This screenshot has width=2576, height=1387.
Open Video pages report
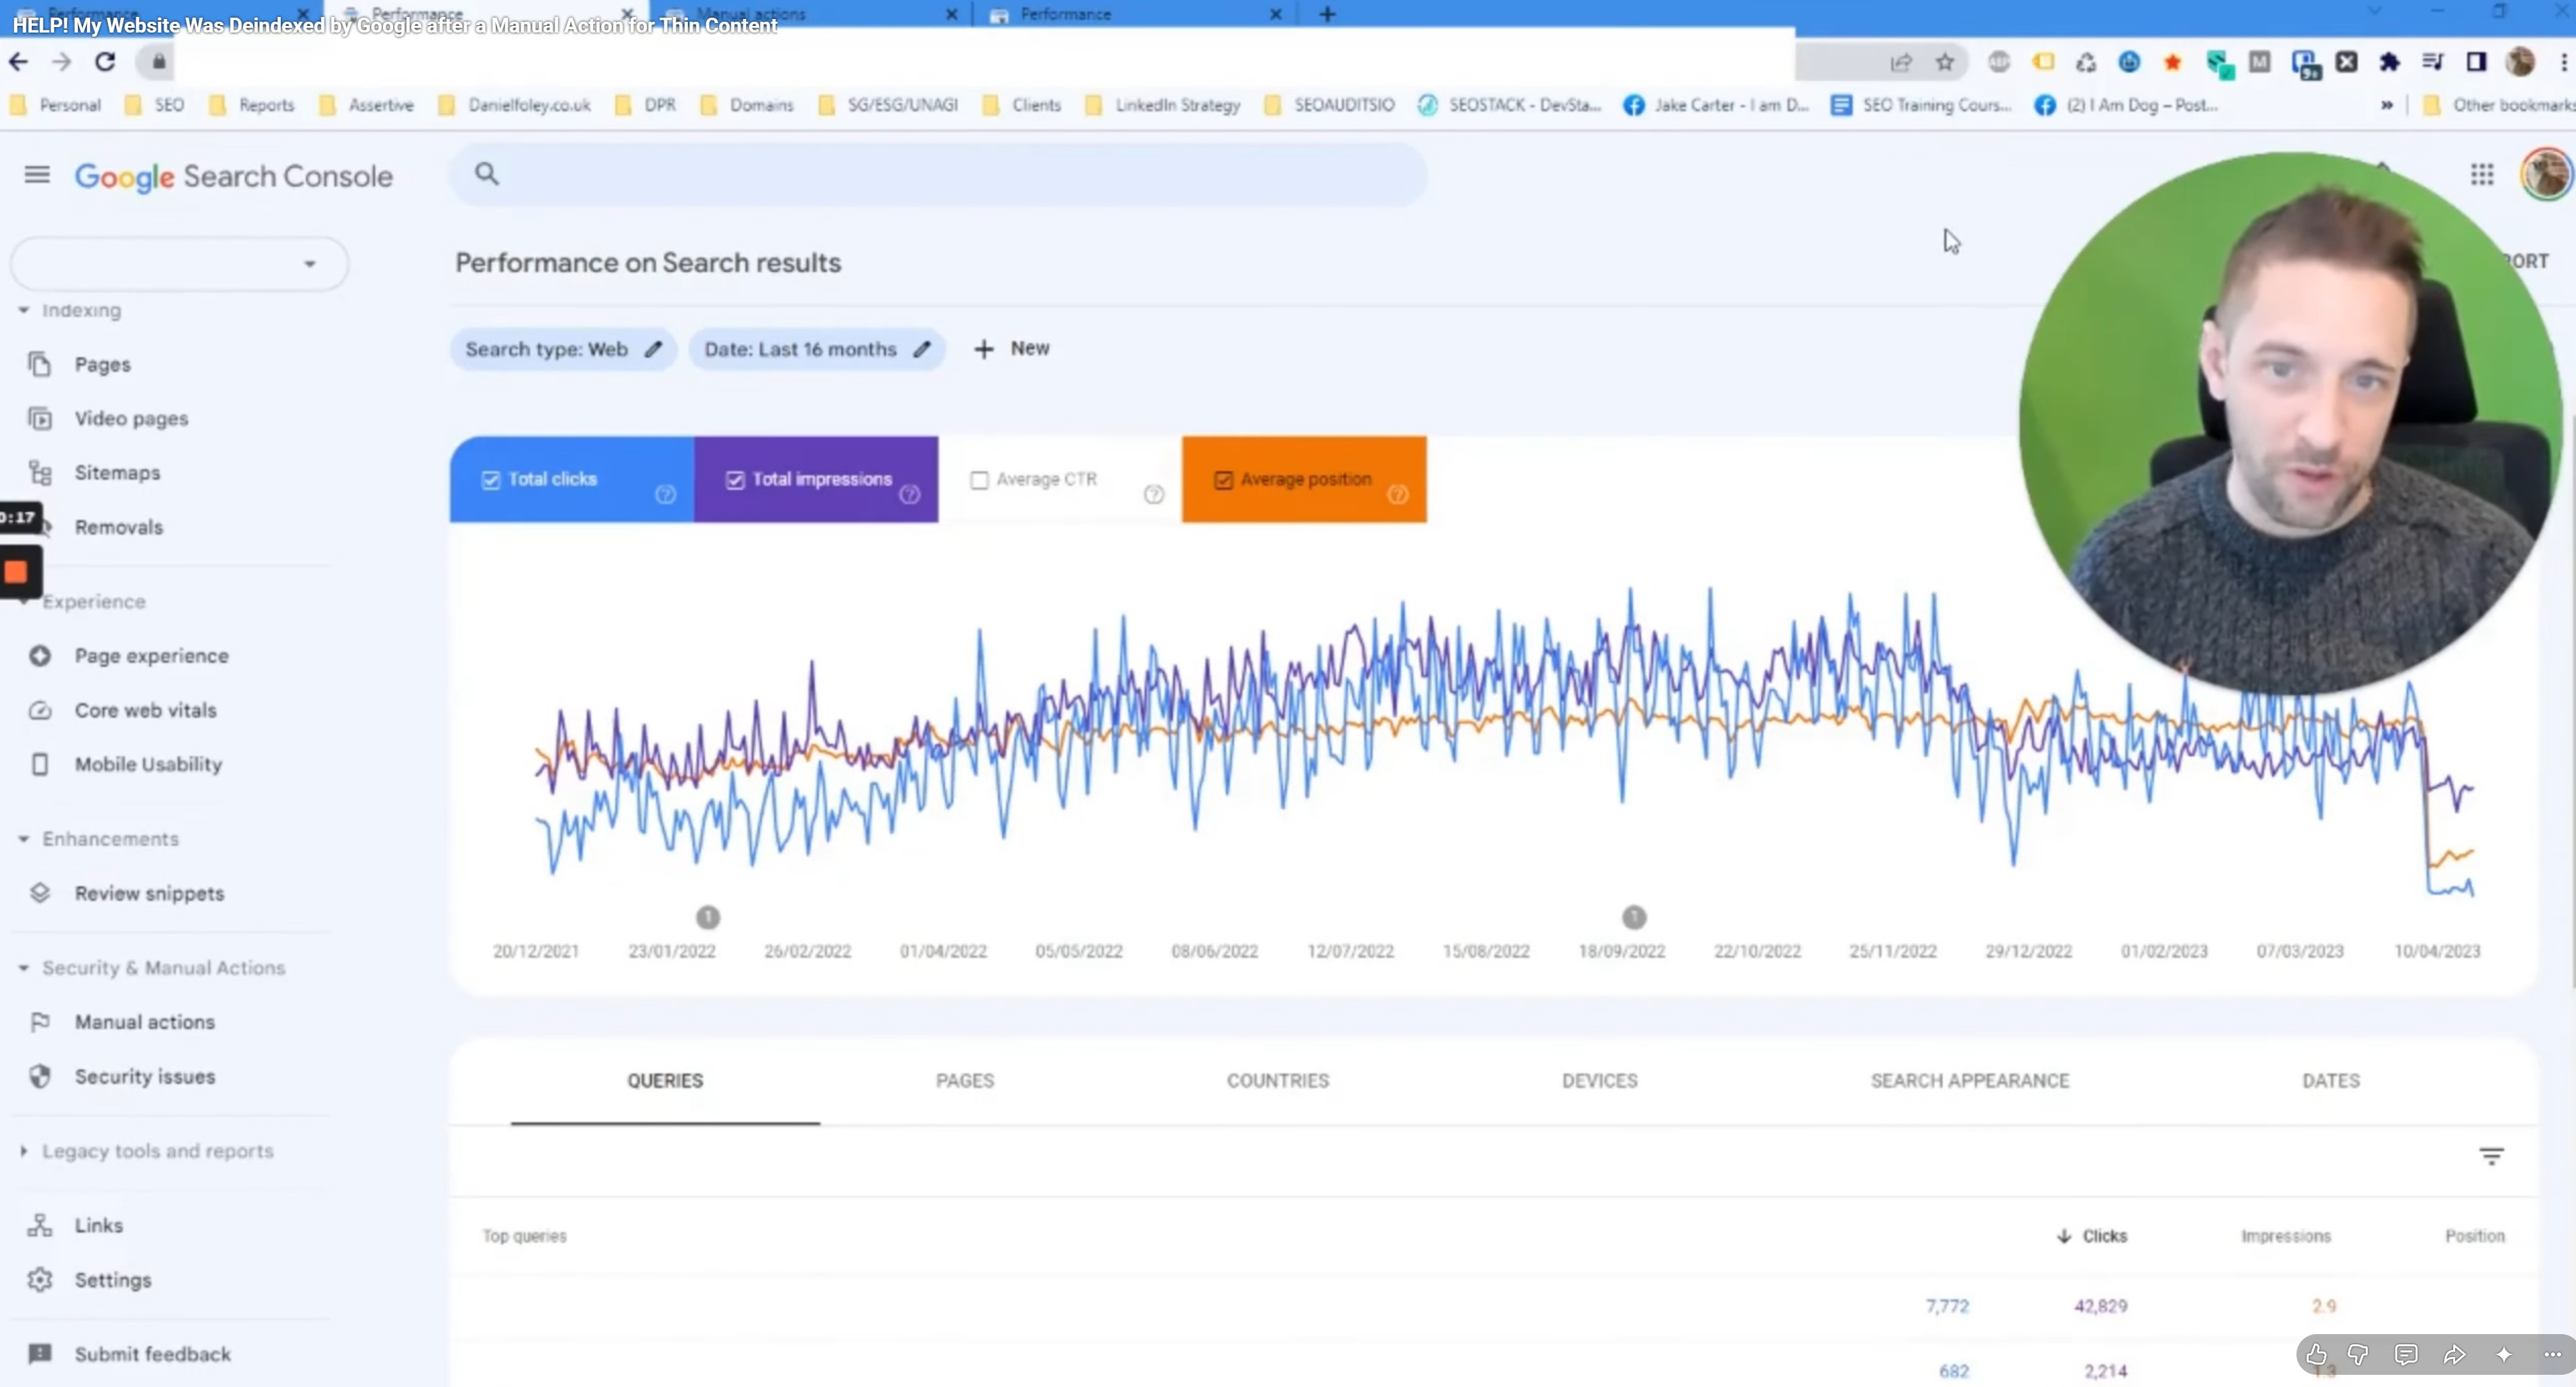point(131,419)
